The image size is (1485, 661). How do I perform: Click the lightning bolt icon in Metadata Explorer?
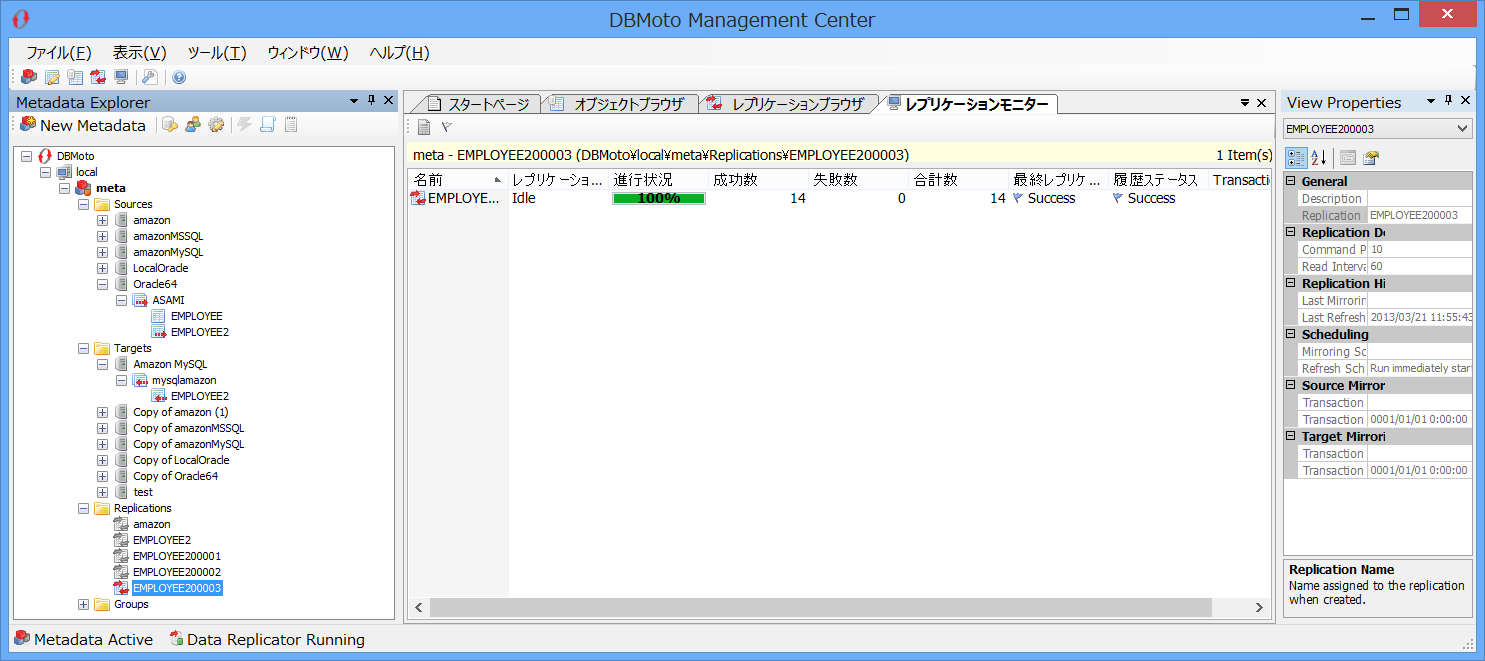(x=244, y=125)
